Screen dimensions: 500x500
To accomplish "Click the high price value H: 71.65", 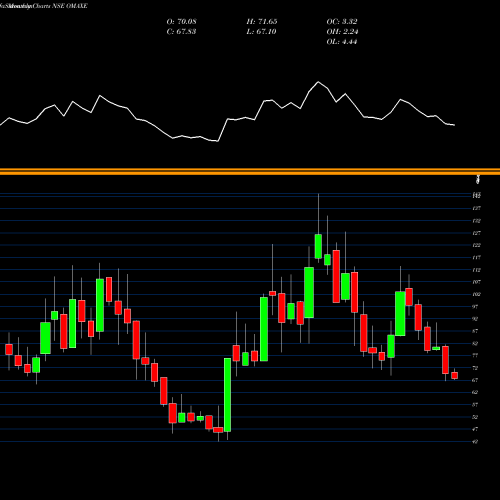I will click(x=262, y=22).
